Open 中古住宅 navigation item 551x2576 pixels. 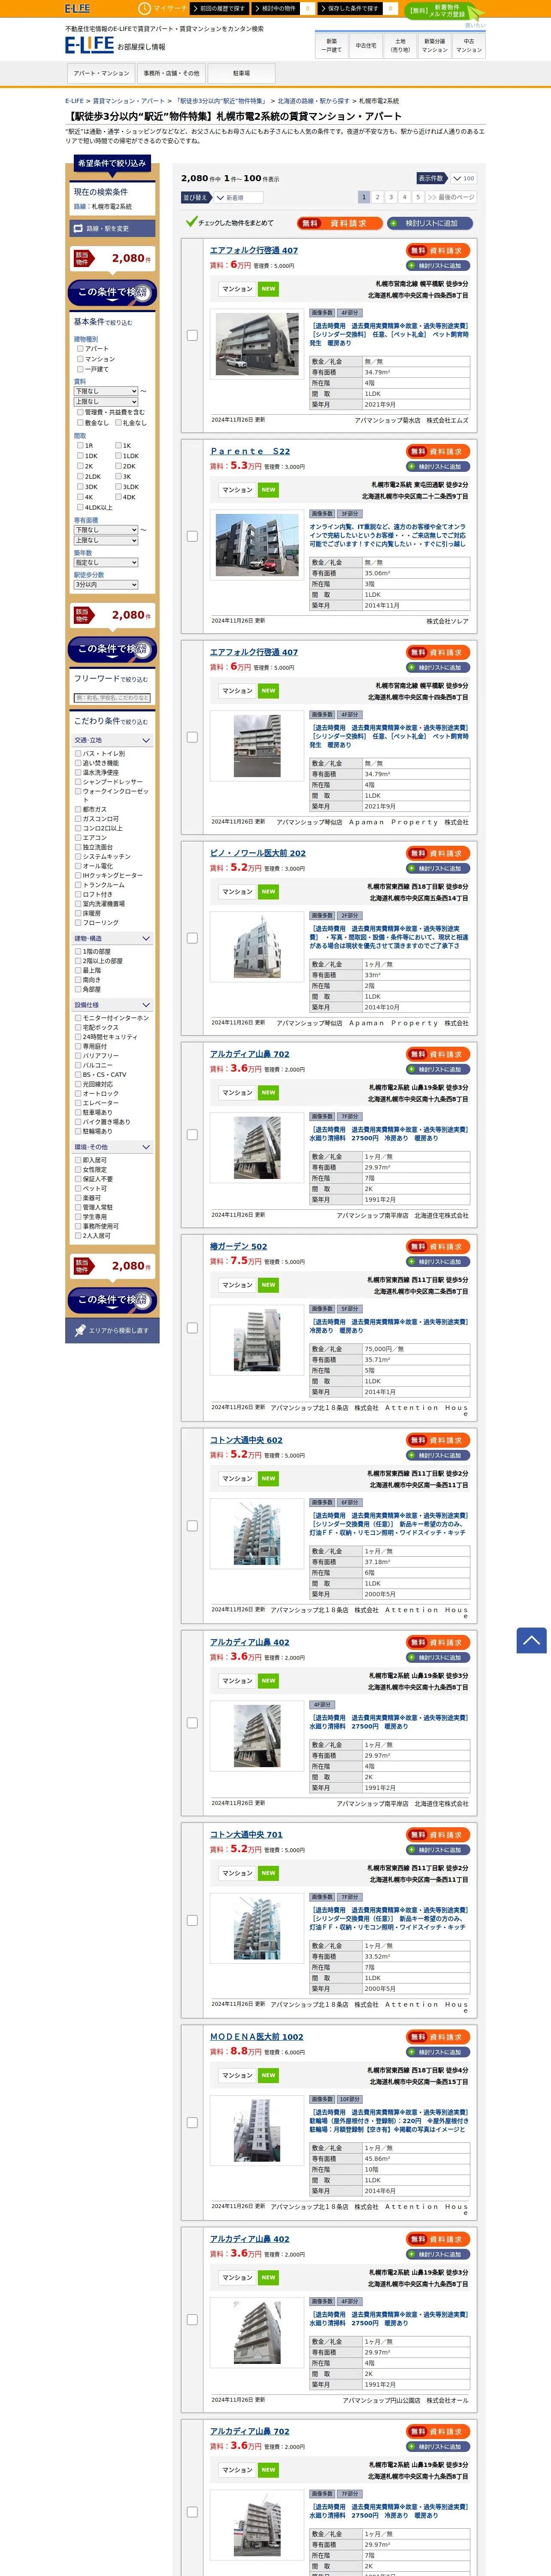(366, 45)
